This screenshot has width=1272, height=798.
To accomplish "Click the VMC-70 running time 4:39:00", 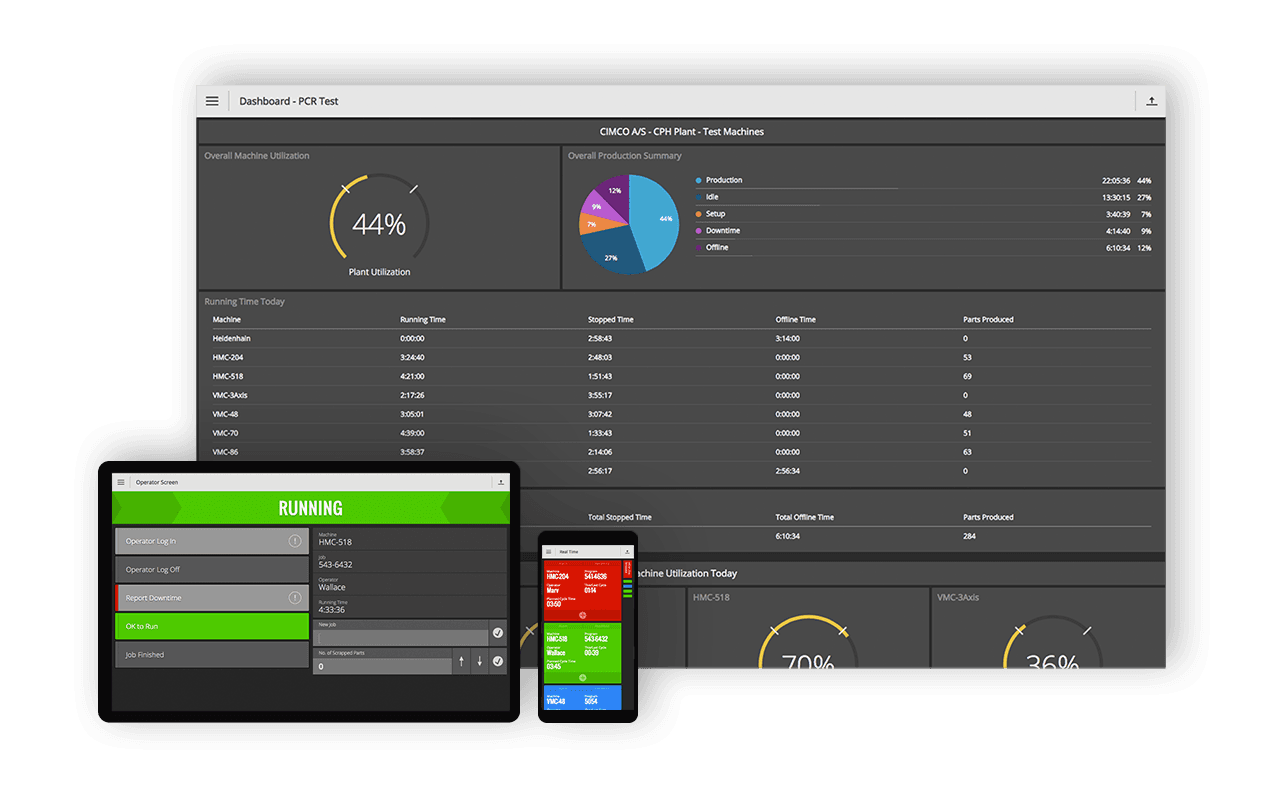I will click(x=412, y=433).
